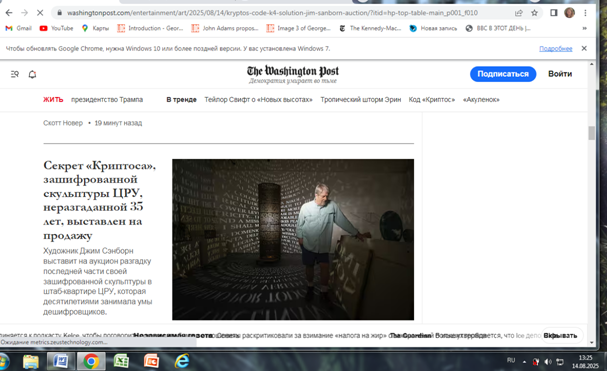Open Excel from the taskbar
Image resolution: width=607 pixels, height=375 pixels.
pyautogui.click(x=121, y=361)
